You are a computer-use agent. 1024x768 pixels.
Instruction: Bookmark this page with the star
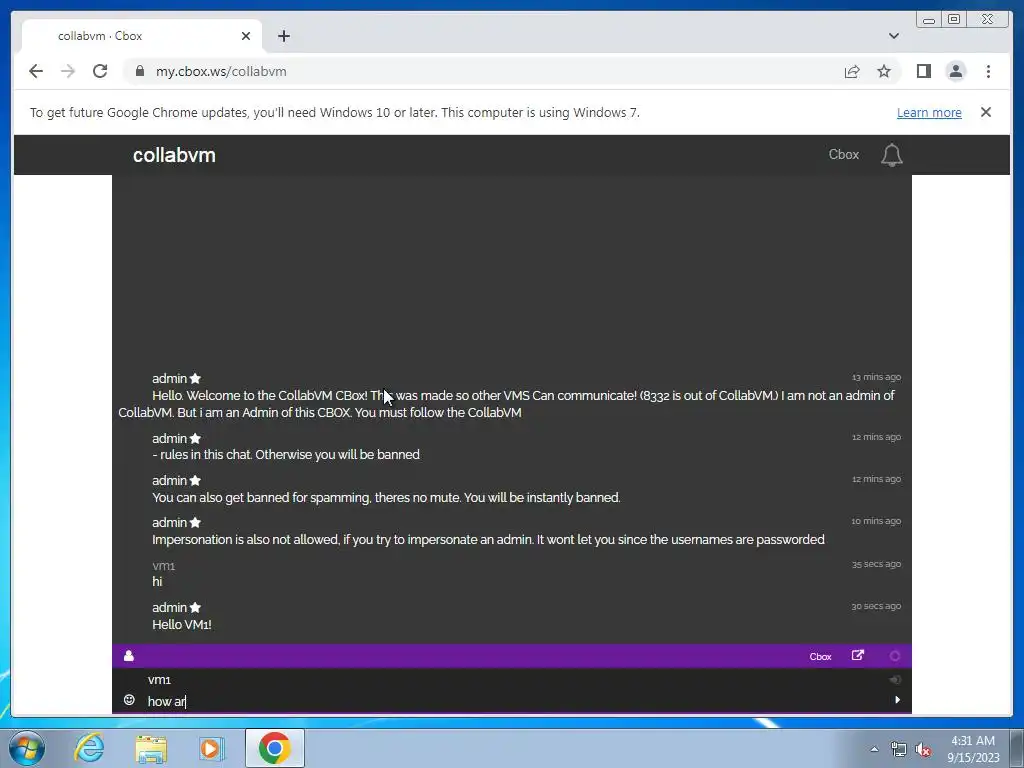884,71
